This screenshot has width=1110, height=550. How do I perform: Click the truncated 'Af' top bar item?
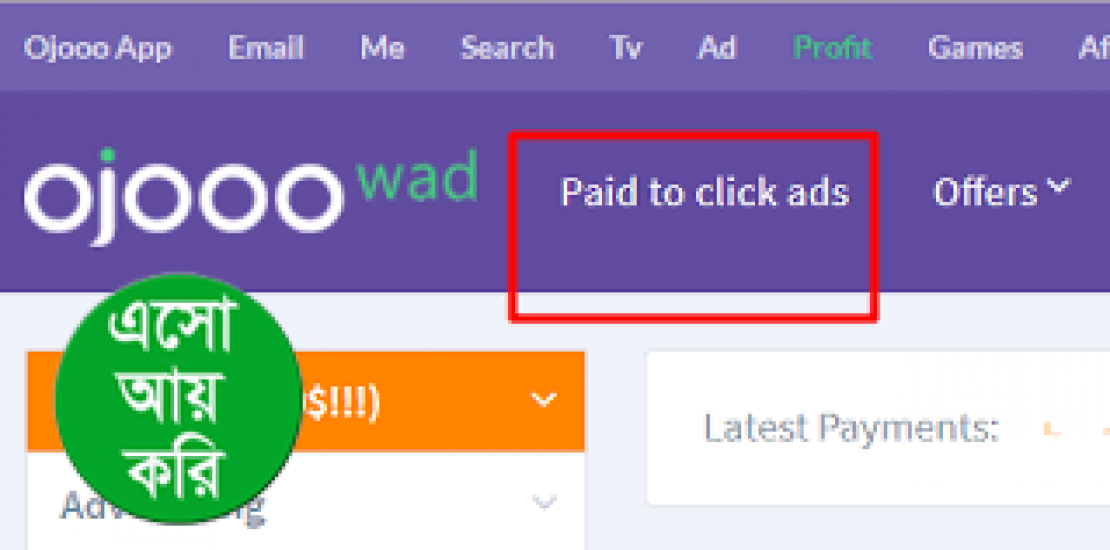tap(1094, 49)
